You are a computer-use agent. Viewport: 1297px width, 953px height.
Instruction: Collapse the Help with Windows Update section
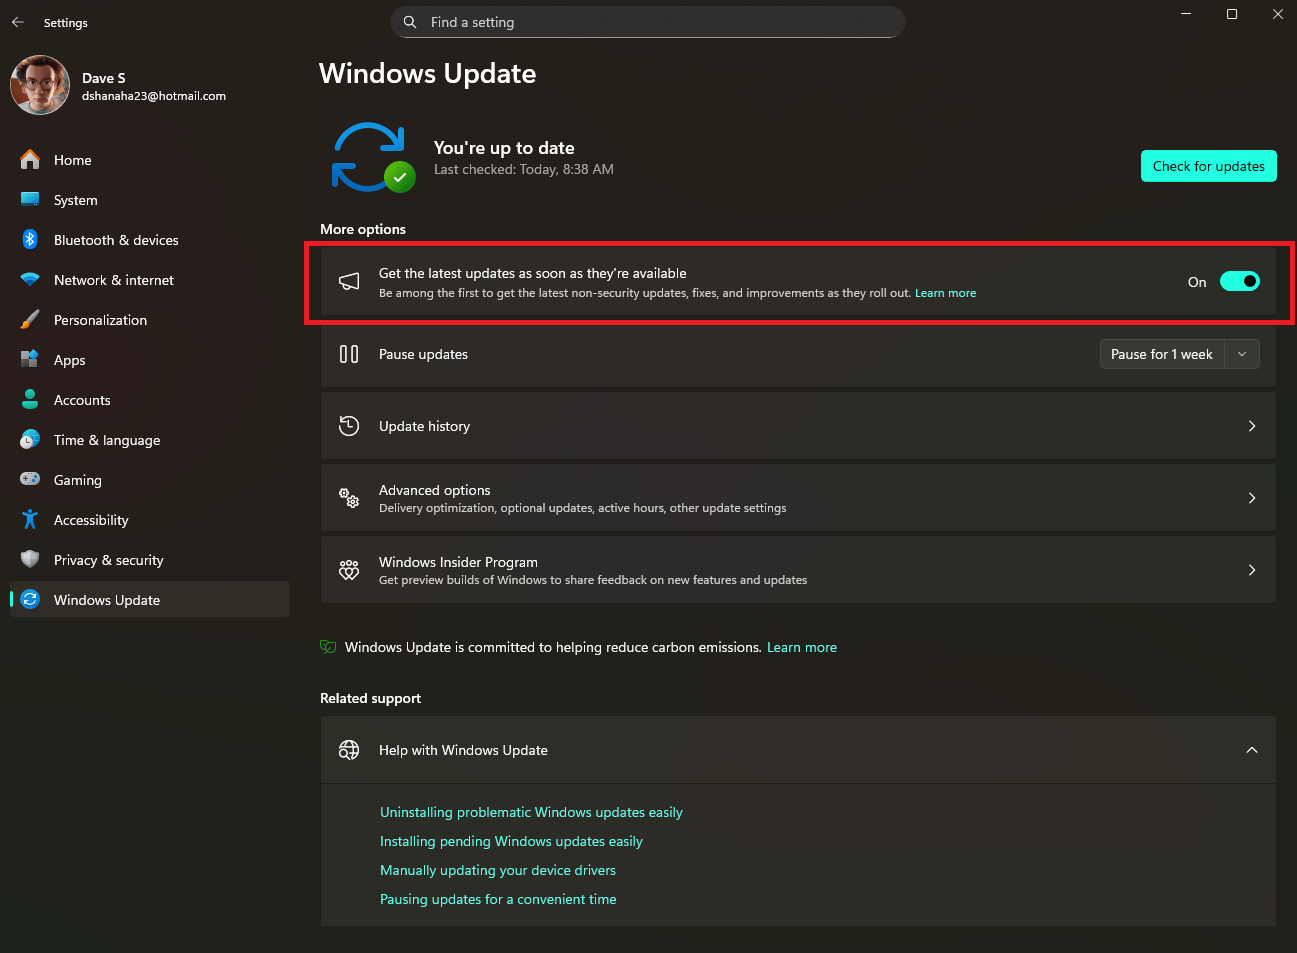point(1251,750)
